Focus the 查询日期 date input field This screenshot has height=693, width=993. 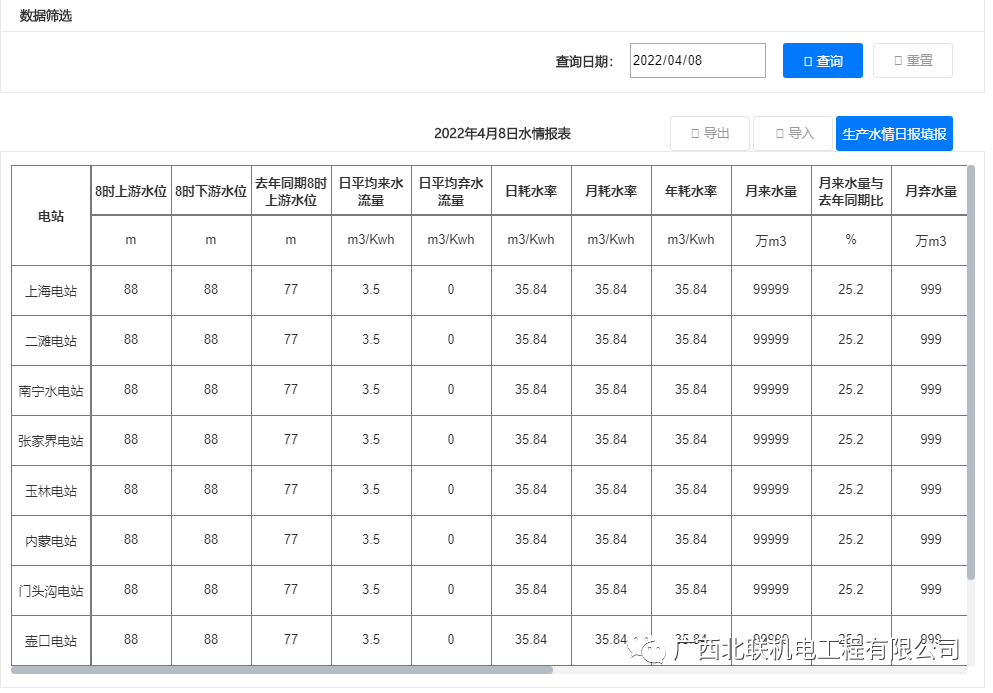coord(697,60)
